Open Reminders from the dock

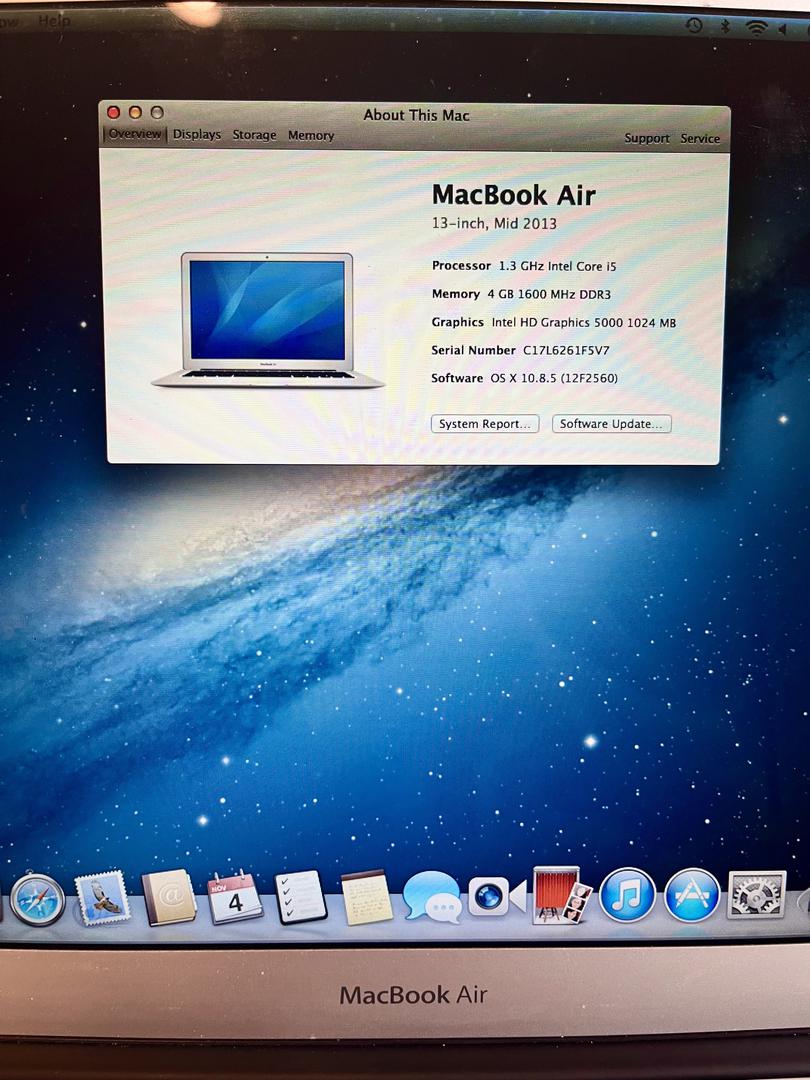click(301, 897)
